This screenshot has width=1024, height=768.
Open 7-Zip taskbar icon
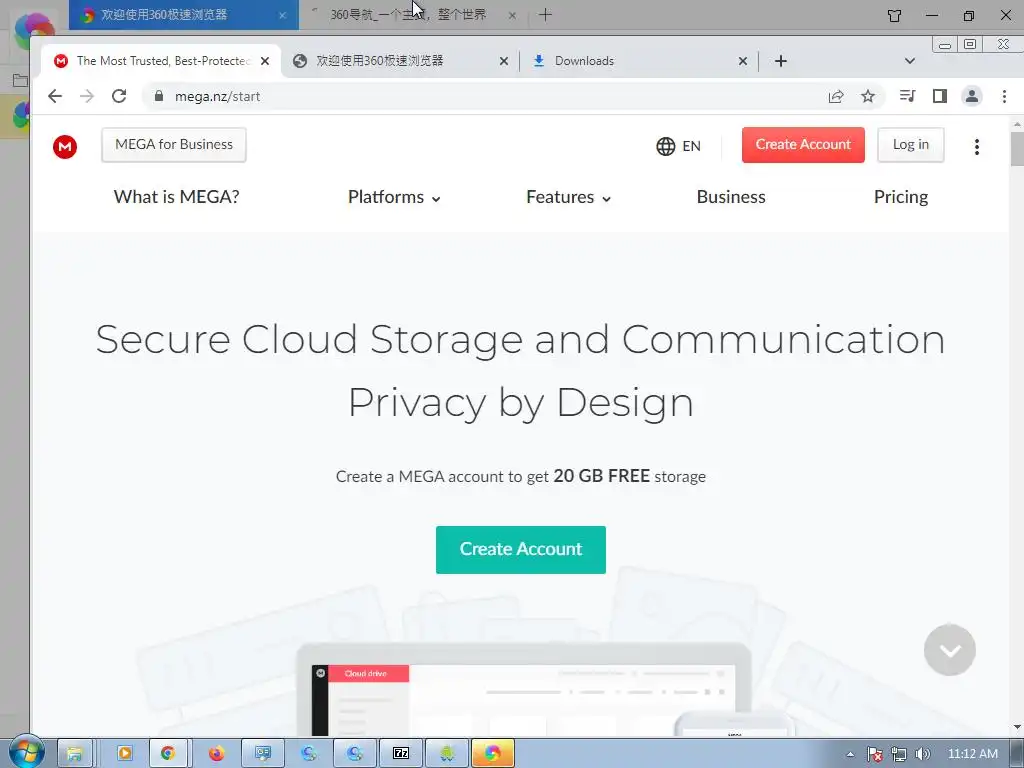click(x=401, y=754)
